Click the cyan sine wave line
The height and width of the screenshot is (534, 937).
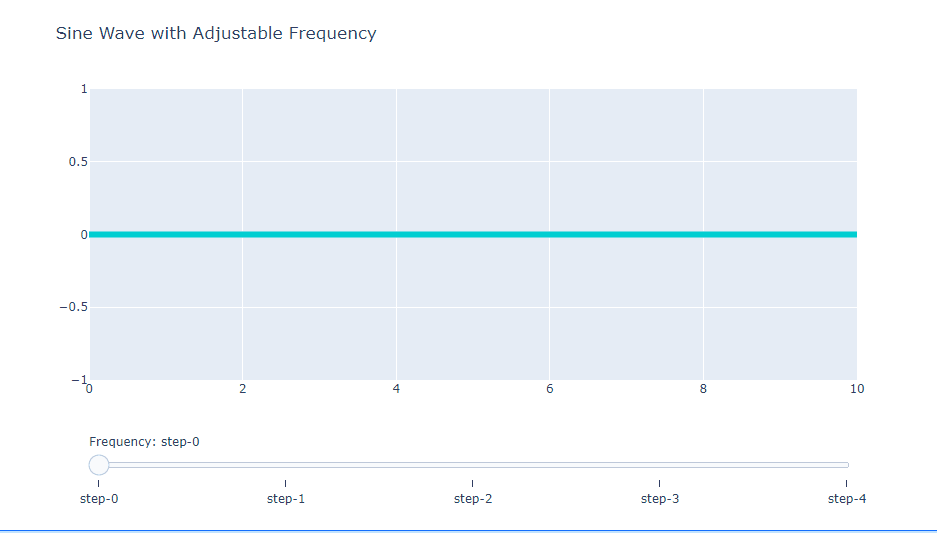pos(472,234)
